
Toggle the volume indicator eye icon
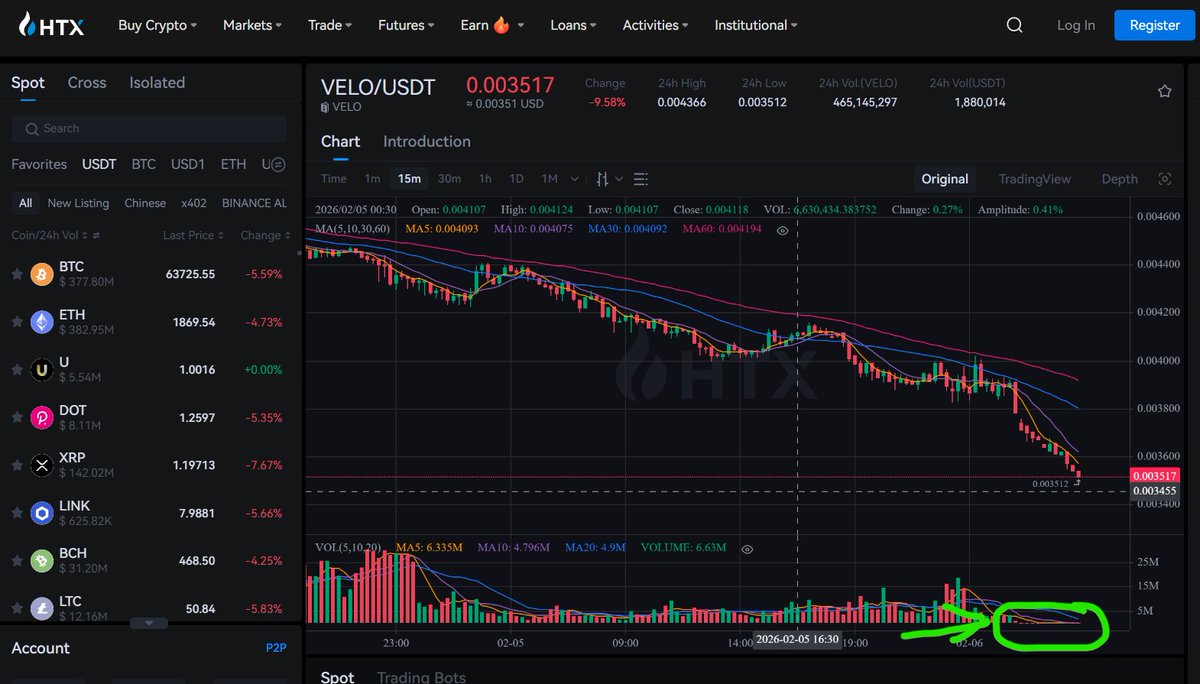(747, 548)
